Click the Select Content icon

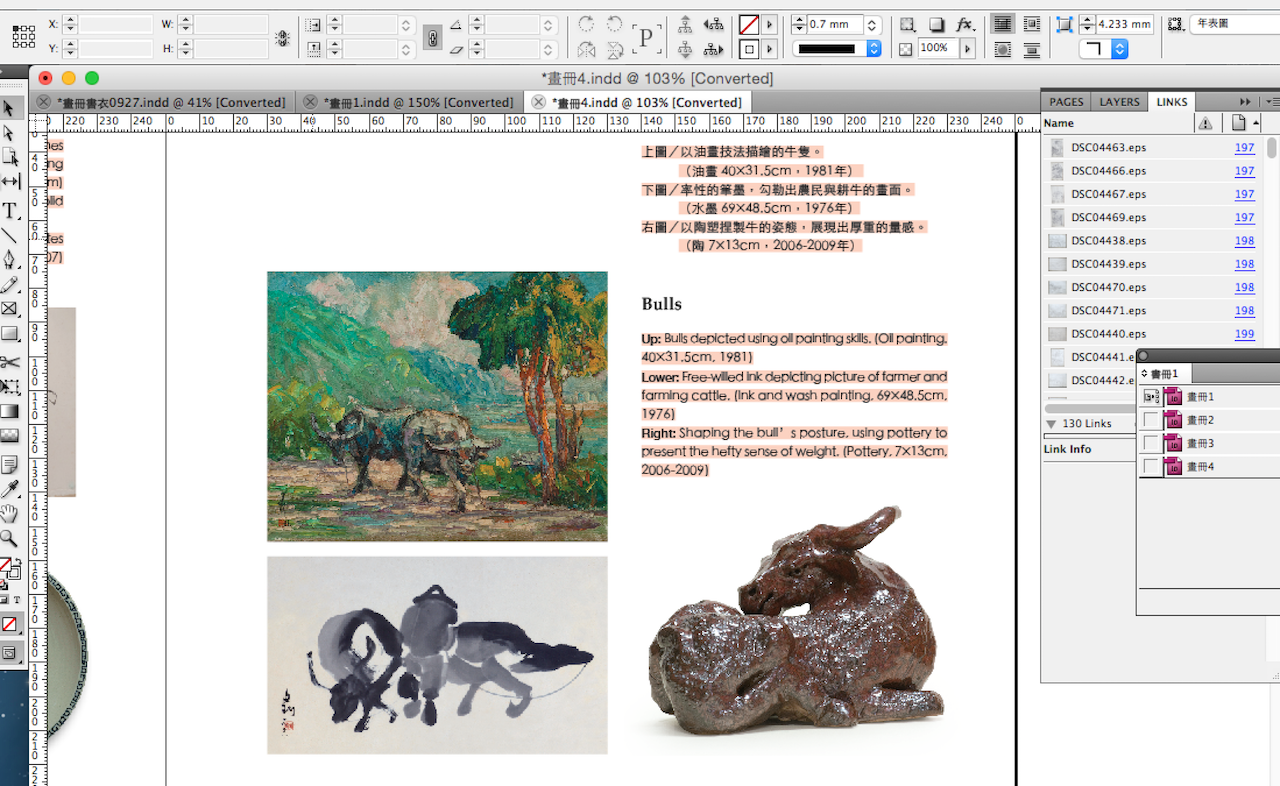[x=685, y=49]
